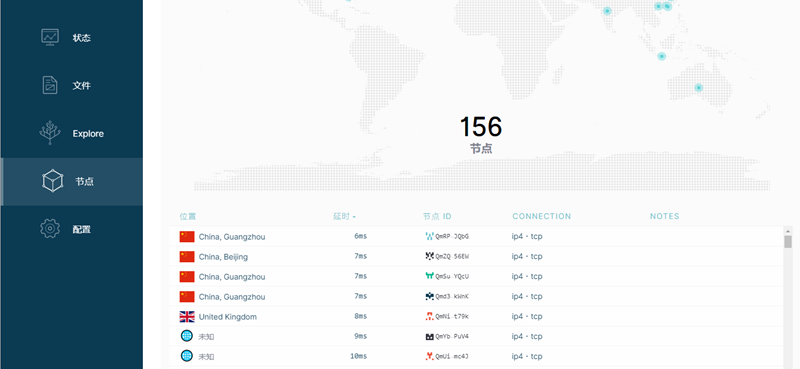Viewport: 800px width, 369px height.
Task: Click the peer list scrollbar thumb
Action: (788, 242)
